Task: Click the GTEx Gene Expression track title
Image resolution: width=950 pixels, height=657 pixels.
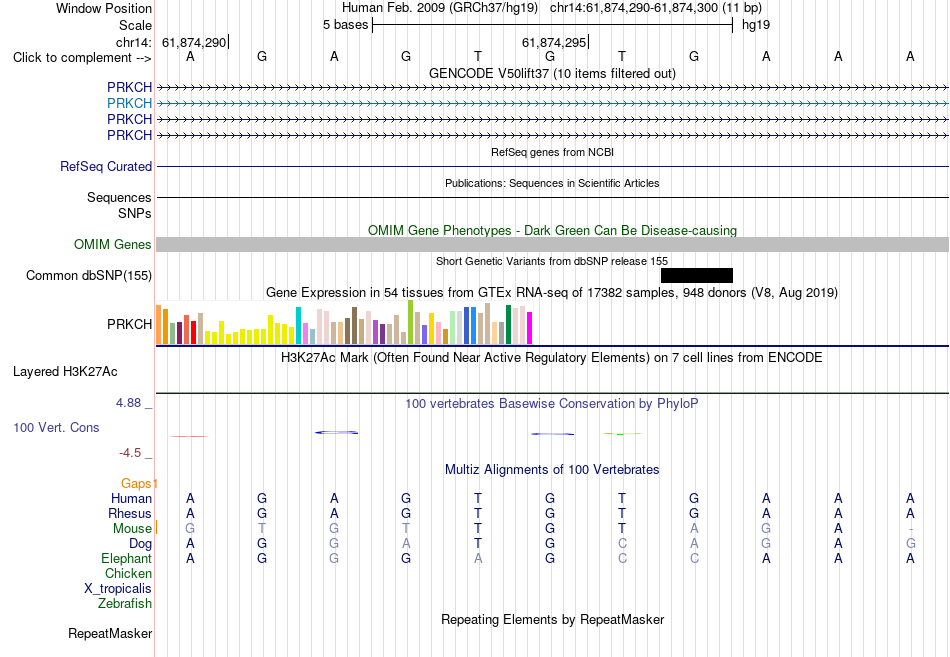Action: point(552,293)
